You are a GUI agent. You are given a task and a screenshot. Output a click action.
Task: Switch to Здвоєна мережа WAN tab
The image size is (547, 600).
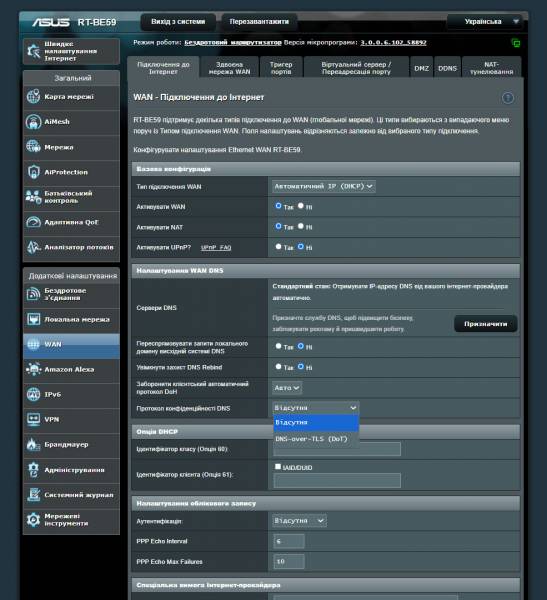pos(229,68)
